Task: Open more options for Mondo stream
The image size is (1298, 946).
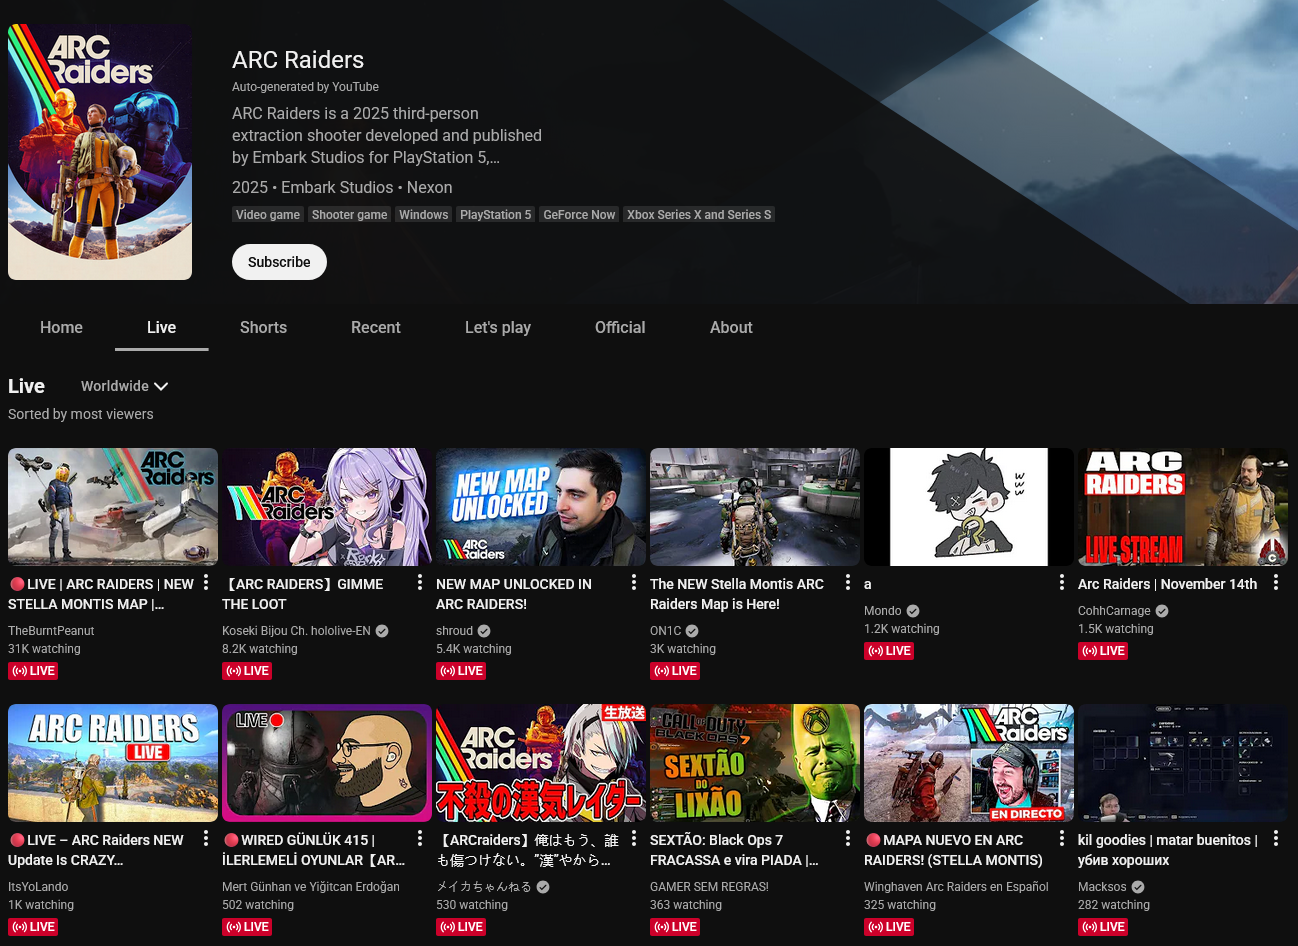Action: click(x=1062, y=582)
